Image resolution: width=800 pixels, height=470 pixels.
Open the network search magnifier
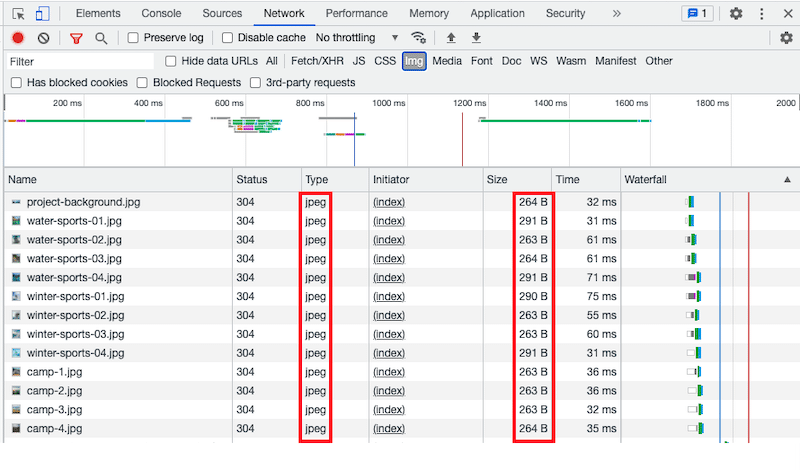pos(101,38)
